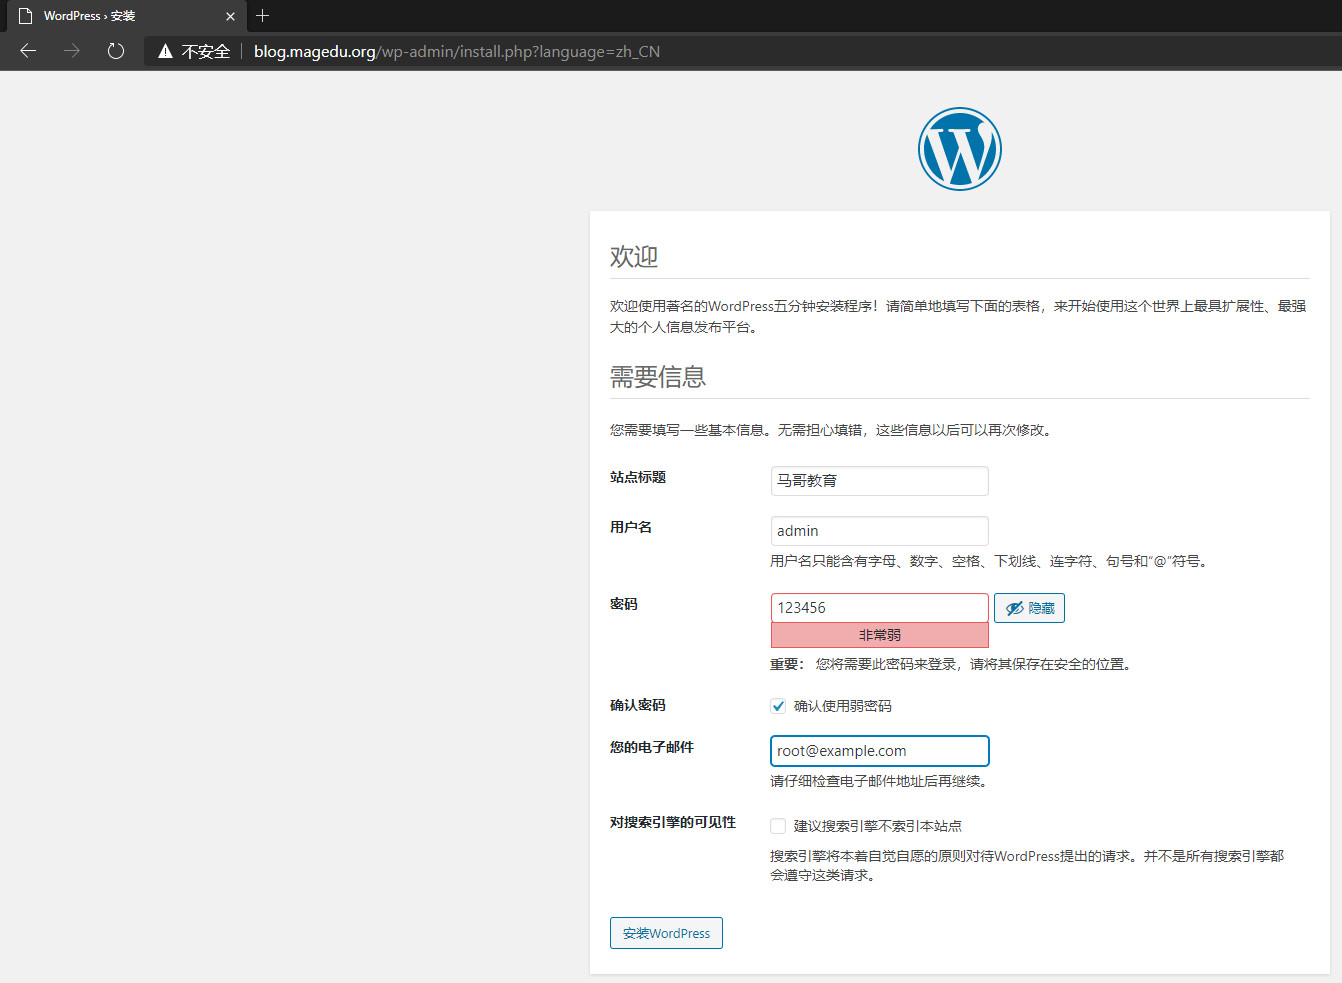The image size is (1342, 983).
Task: Click the 对搜索引擎的可见性 label
Action: 673,823
